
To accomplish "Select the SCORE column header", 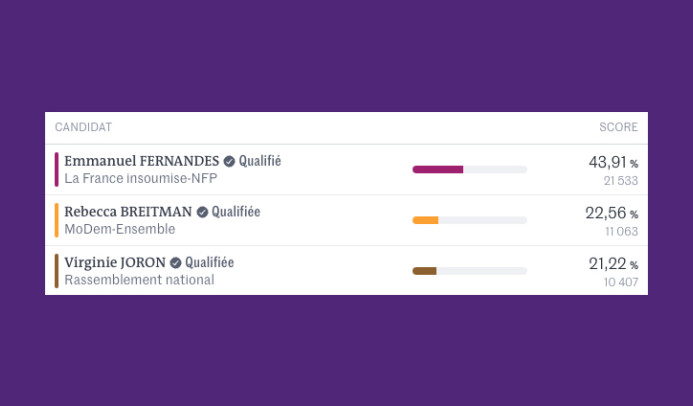I will point(618,128).
